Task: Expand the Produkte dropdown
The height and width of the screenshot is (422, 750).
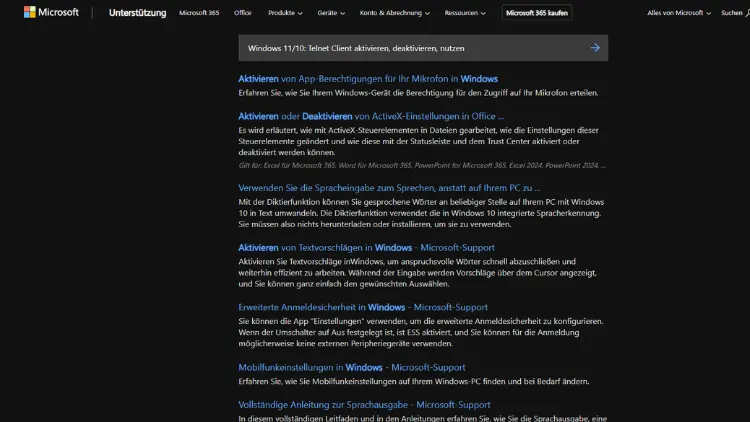Action: tap(285, 13)
